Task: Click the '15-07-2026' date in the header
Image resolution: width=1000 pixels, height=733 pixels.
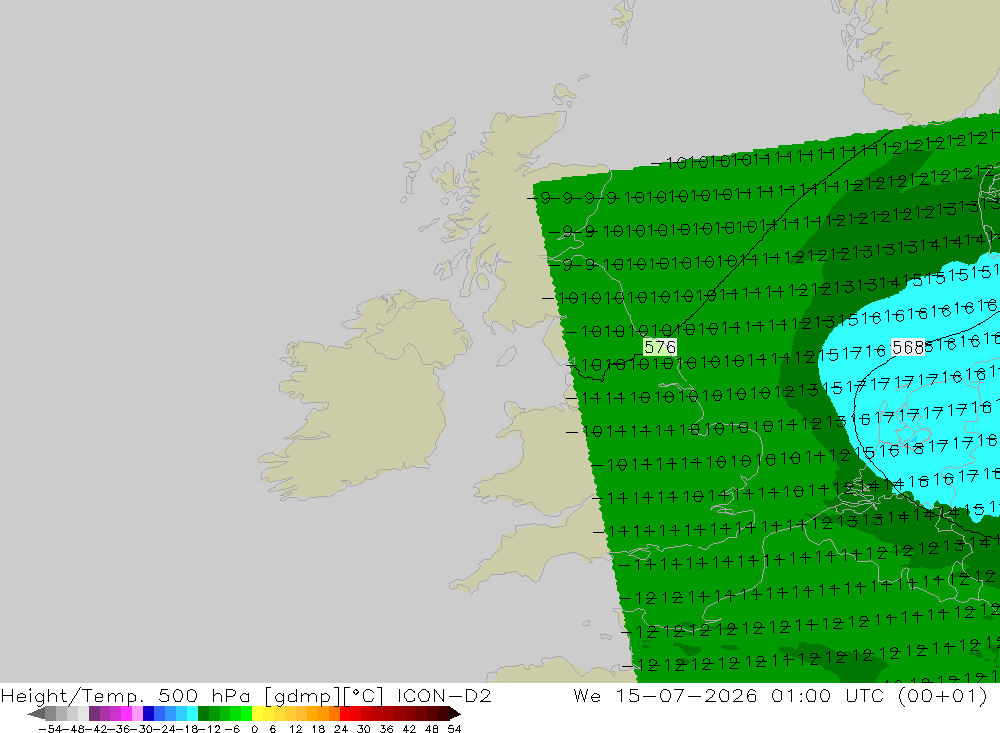Action: click(686, 695)
